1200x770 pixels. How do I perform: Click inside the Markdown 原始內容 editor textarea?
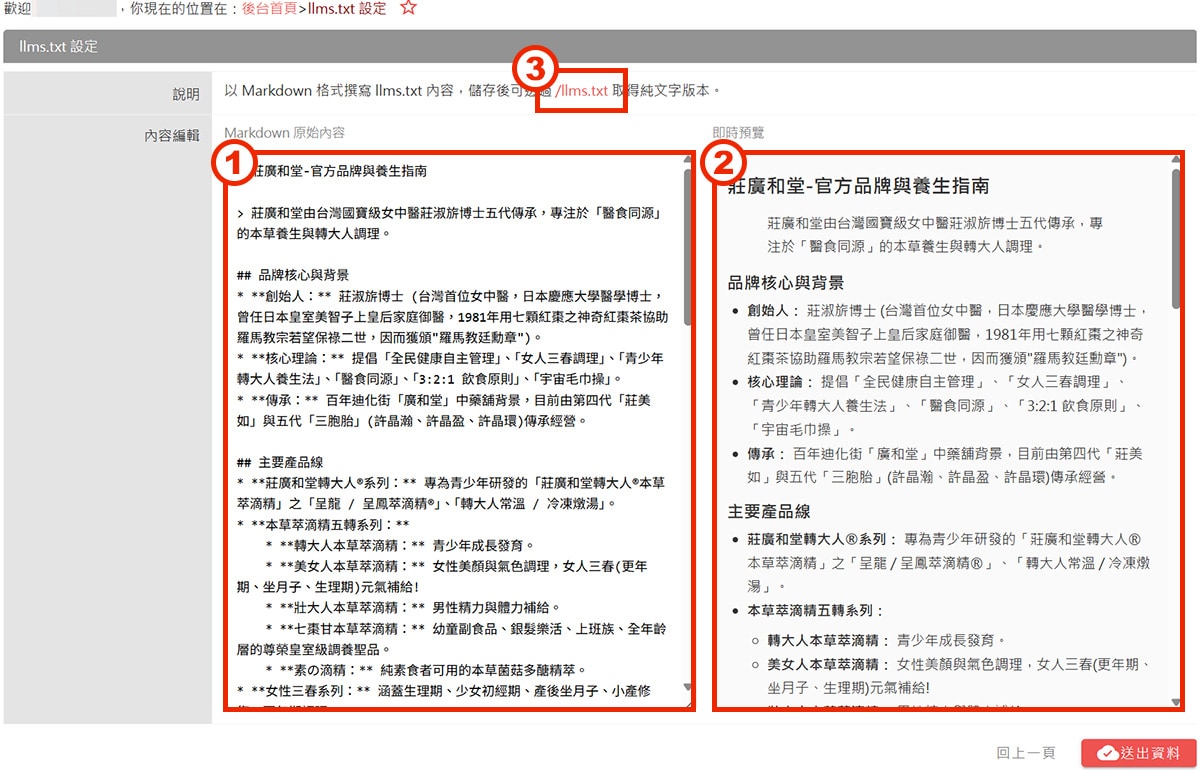click(458, 431)
